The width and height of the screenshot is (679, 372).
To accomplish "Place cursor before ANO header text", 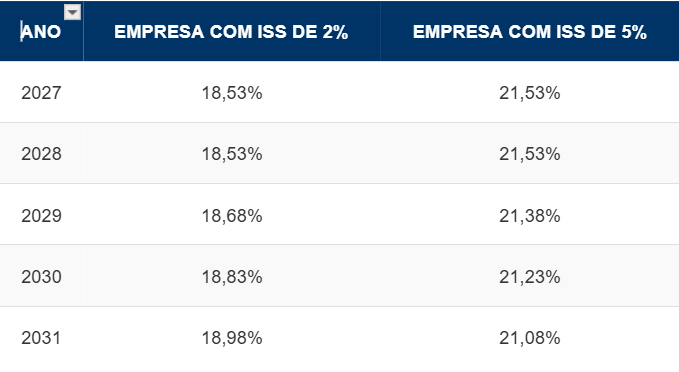I will click(x=21, y=32).
